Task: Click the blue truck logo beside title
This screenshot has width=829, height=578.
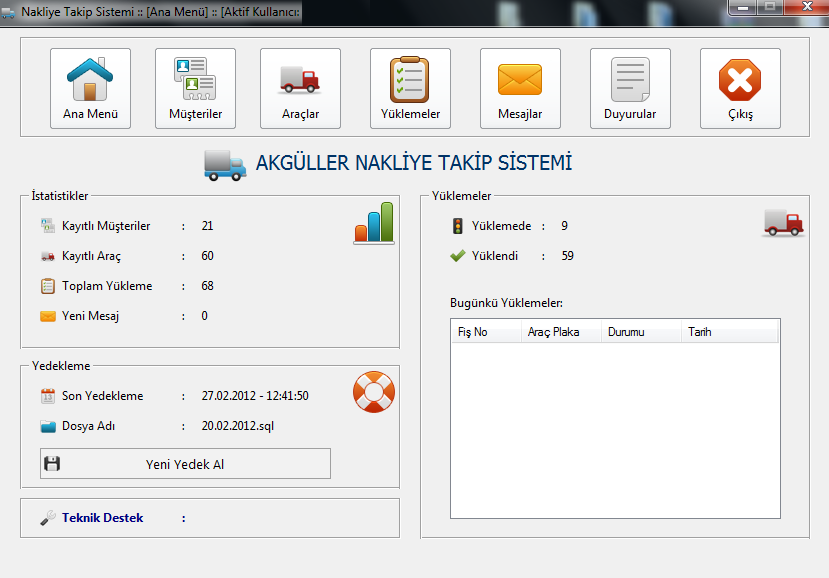Action: pyautogui.click(x=224, y=164)
